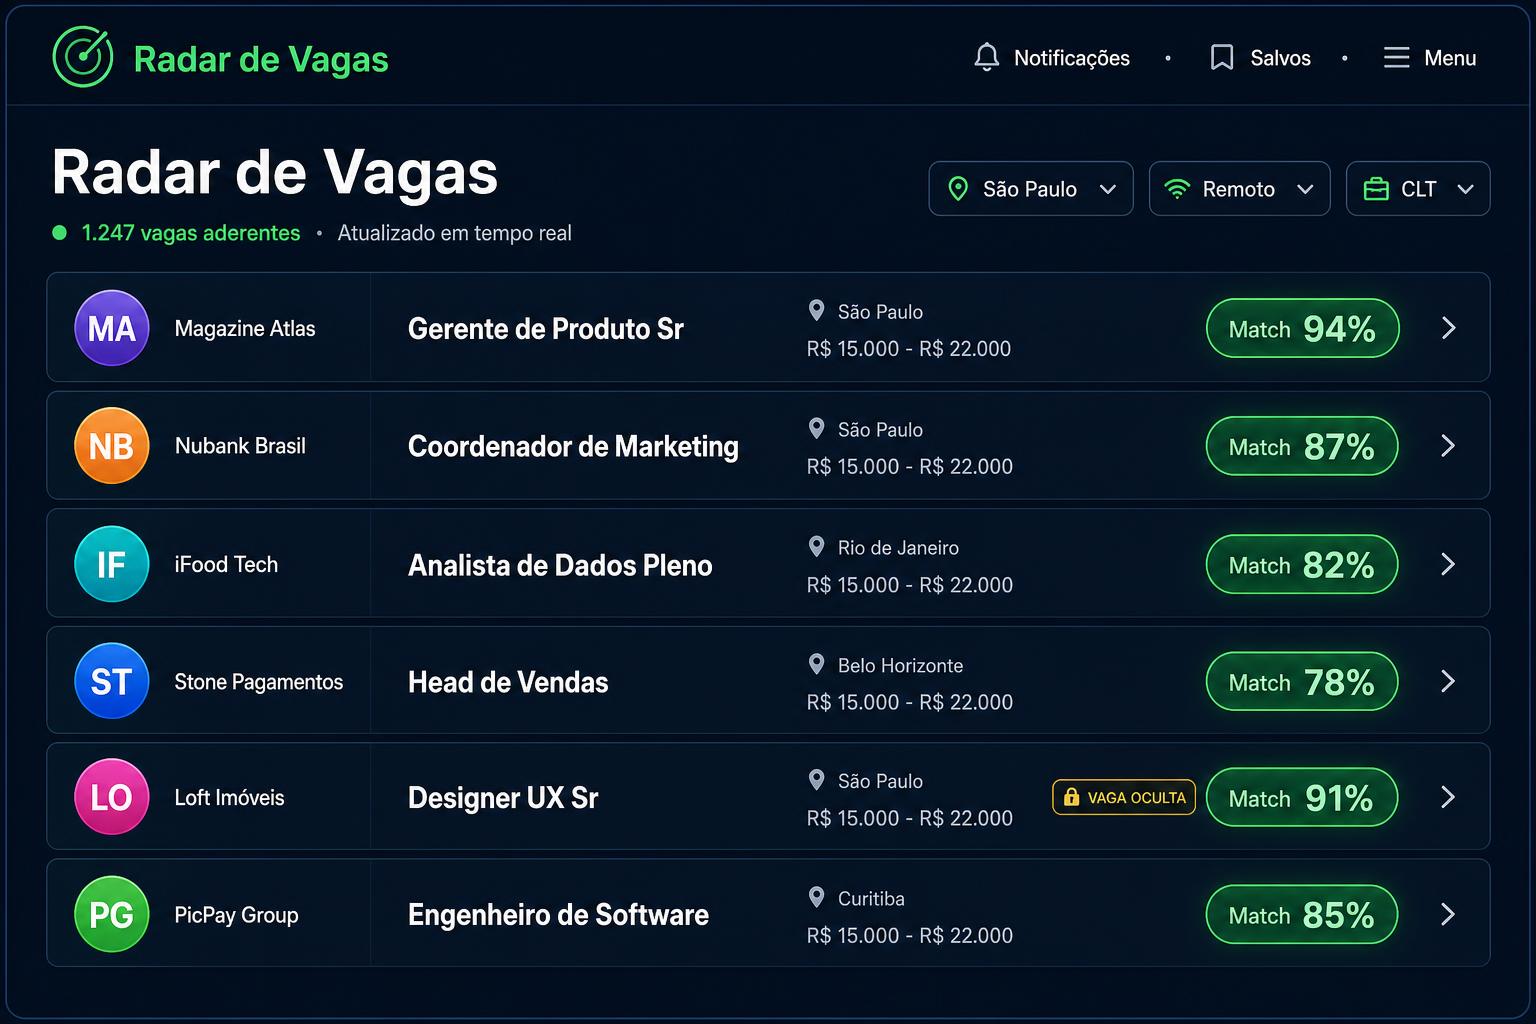Click the PicPay Group PG avatar
Image resolution: width=1536 pixels, height=1024 pixels.
pyautogui.click(x=112, y=914)
